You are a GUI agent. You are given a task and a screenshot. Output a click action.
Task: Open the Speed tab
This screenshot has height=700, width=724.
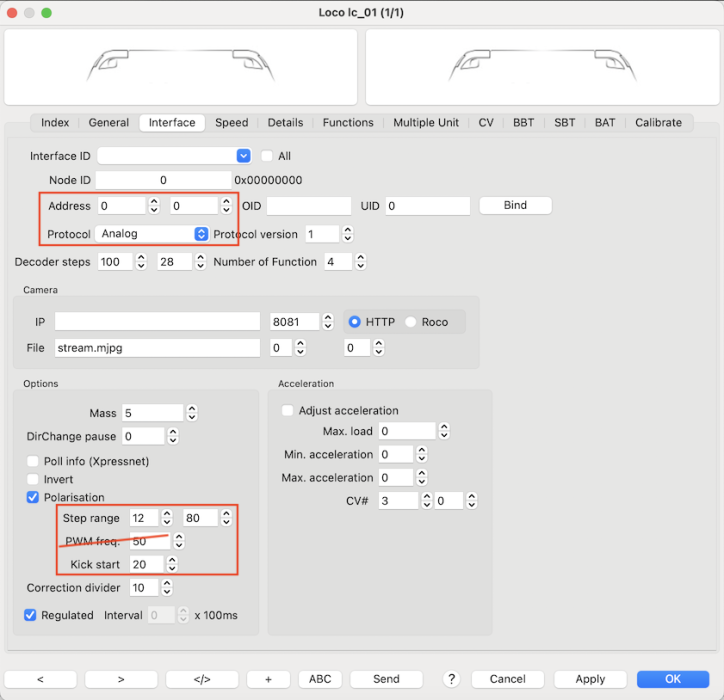[231, 123]
